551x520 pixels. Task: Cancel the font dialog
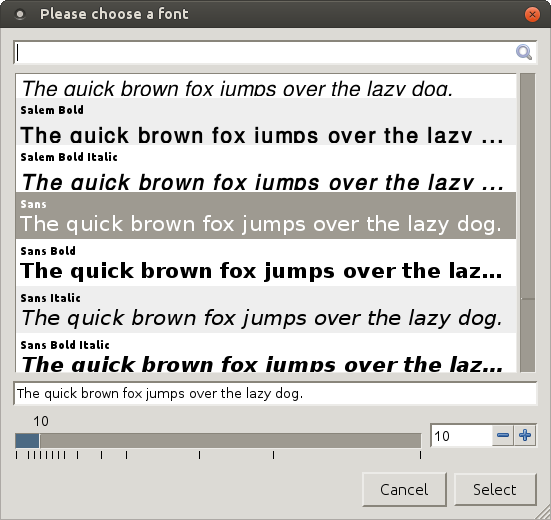404,489
